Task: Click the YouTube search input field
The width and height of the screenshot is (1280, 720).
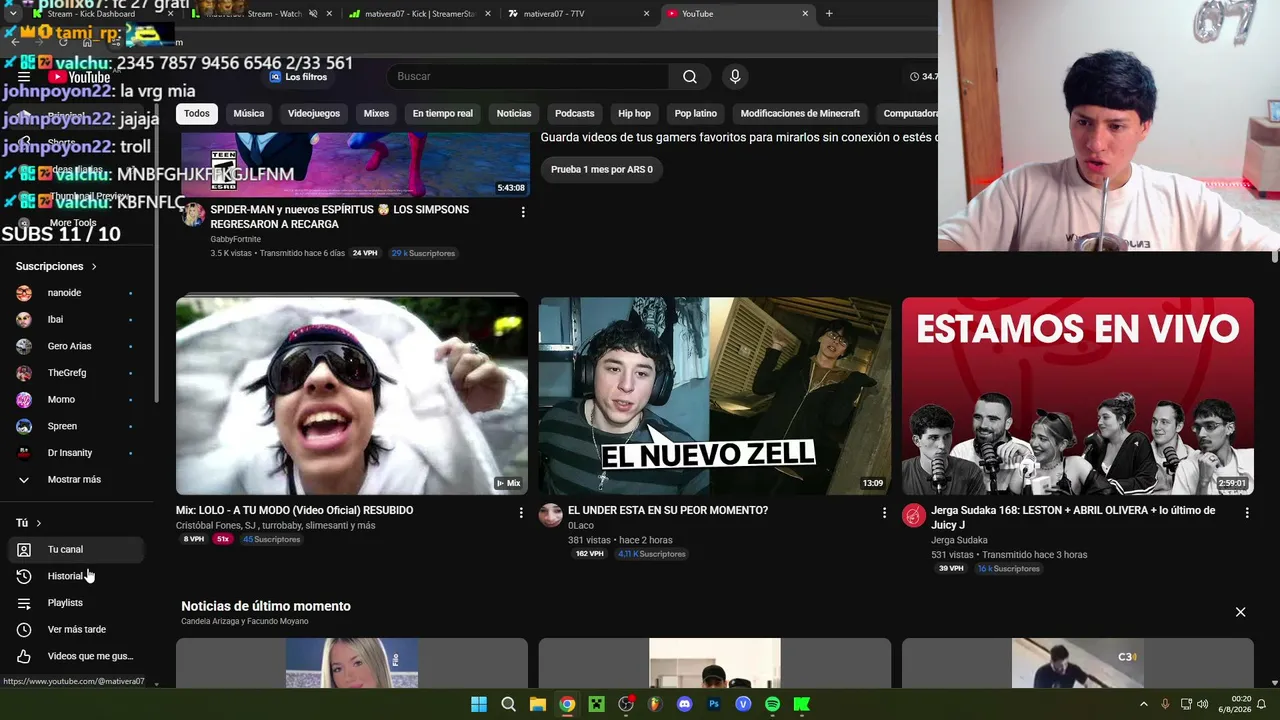Action: [528, 77]
